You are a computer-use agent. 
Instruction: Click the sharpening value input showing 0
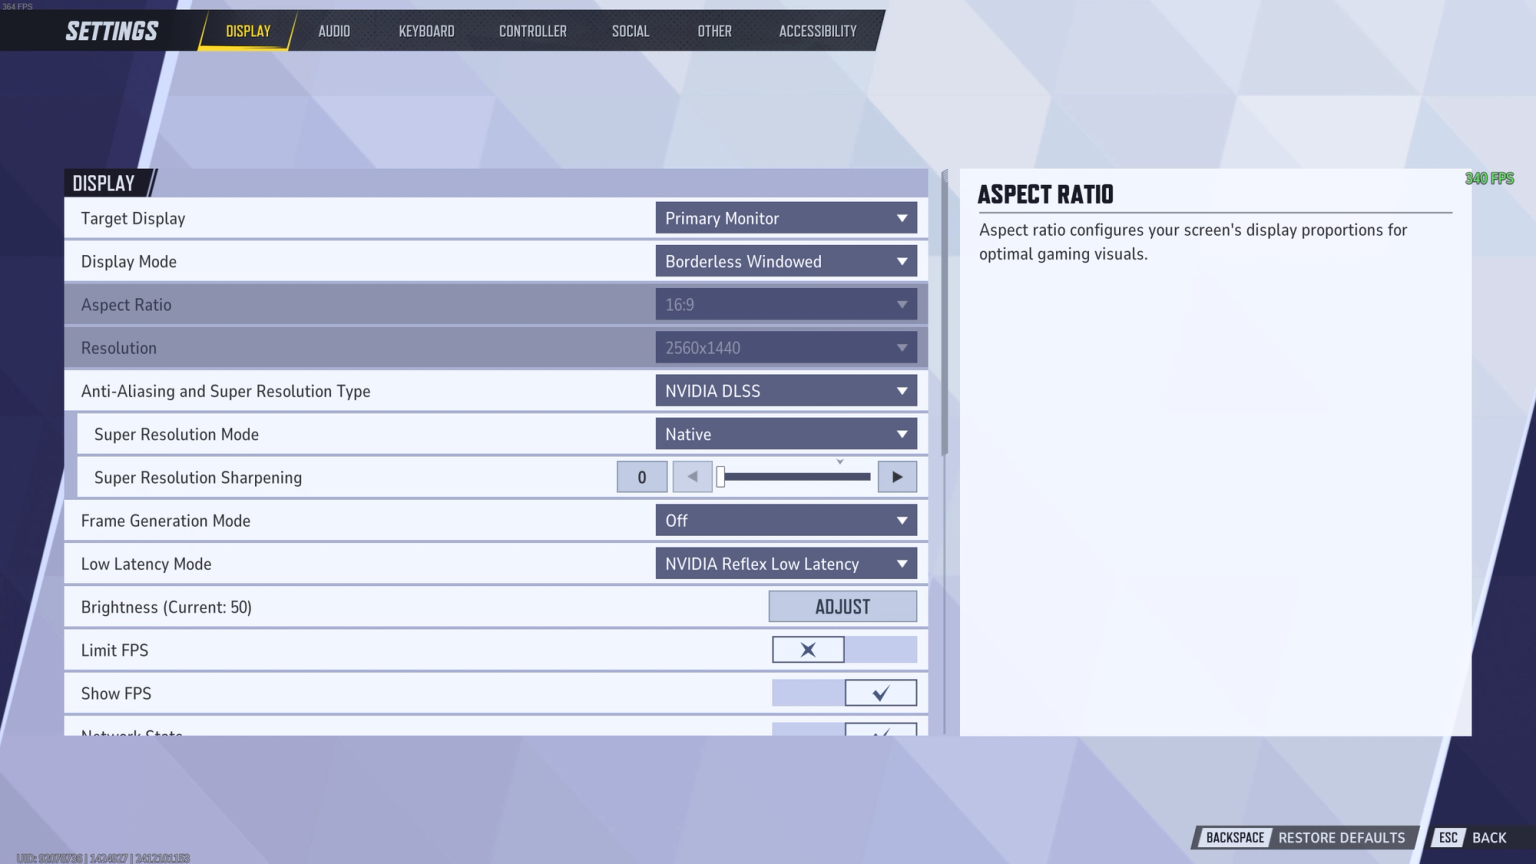coord(641,477)
